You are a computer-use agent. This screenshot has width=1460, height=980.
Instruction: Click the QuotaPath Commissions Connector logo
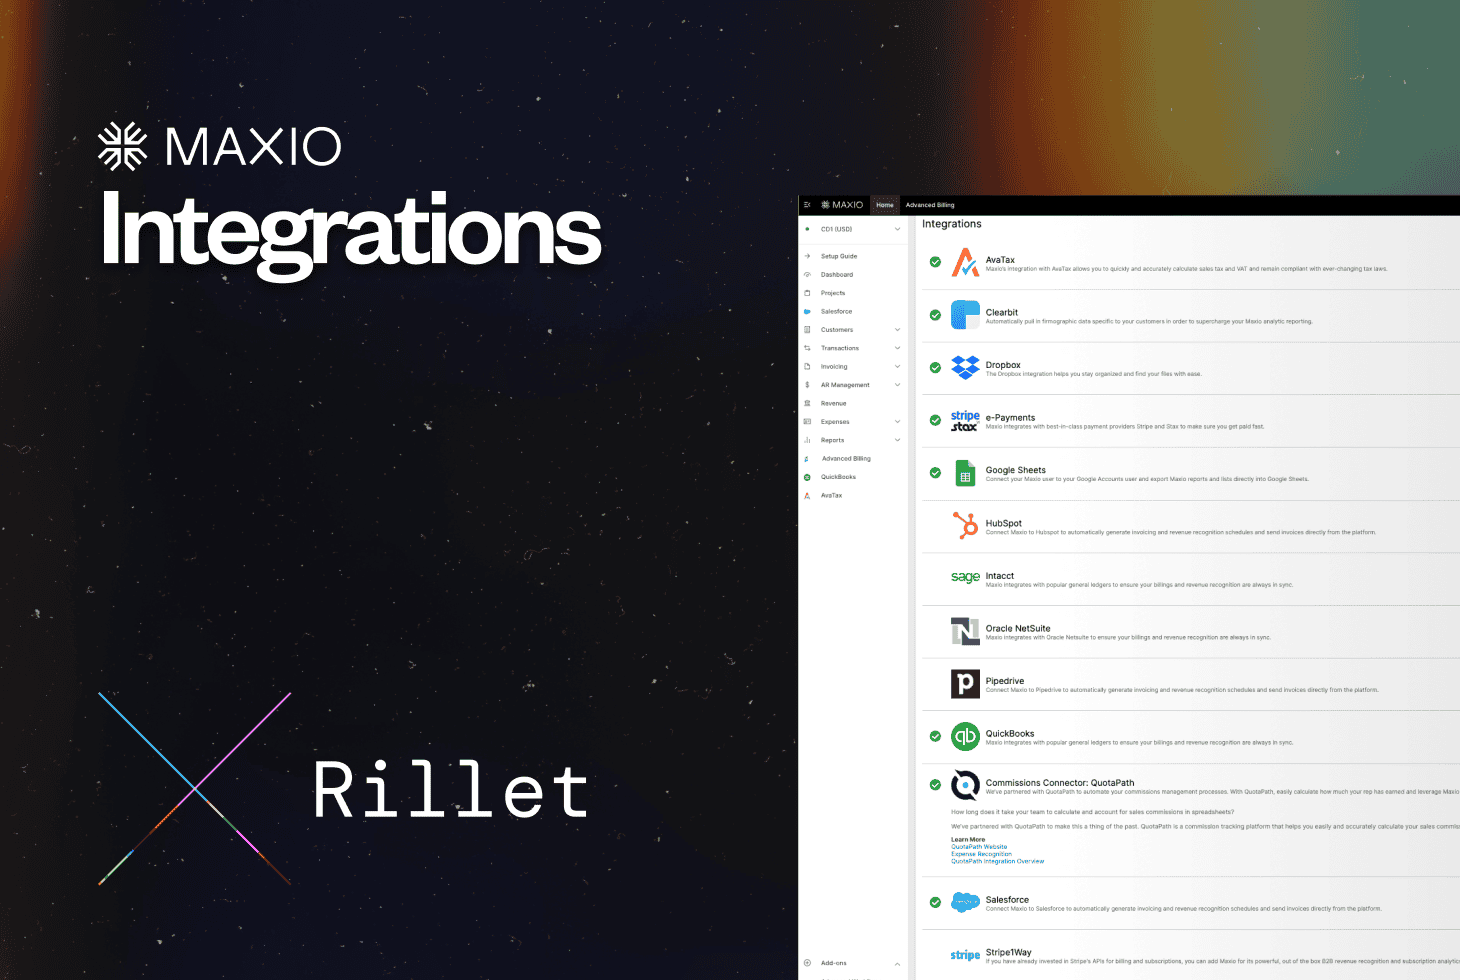coord(965,785)
